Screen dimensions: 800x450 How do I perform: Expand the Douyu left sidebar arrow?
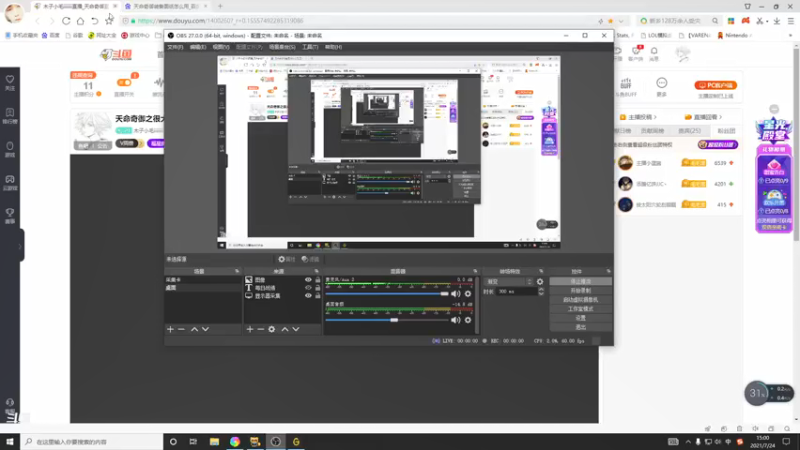[20, 246]
